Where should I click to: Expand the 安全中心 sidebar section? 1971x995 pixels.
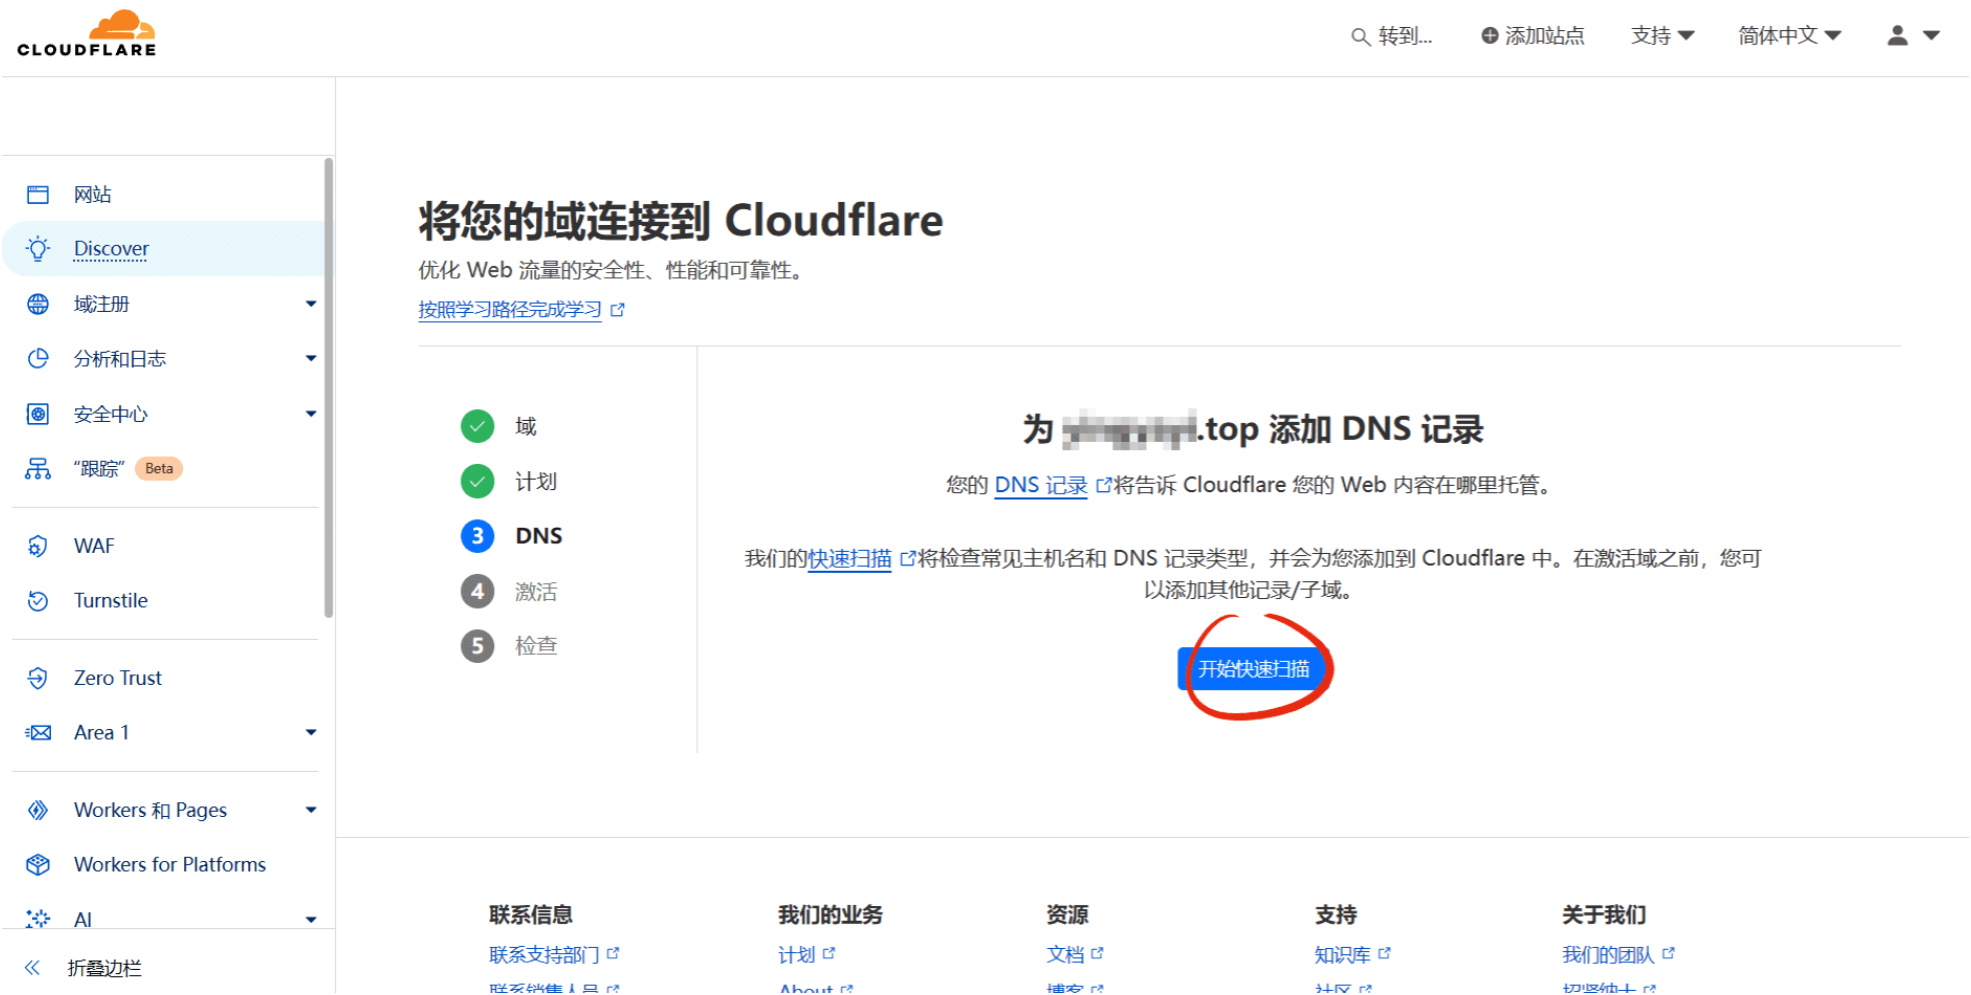[x=110, y=413]
